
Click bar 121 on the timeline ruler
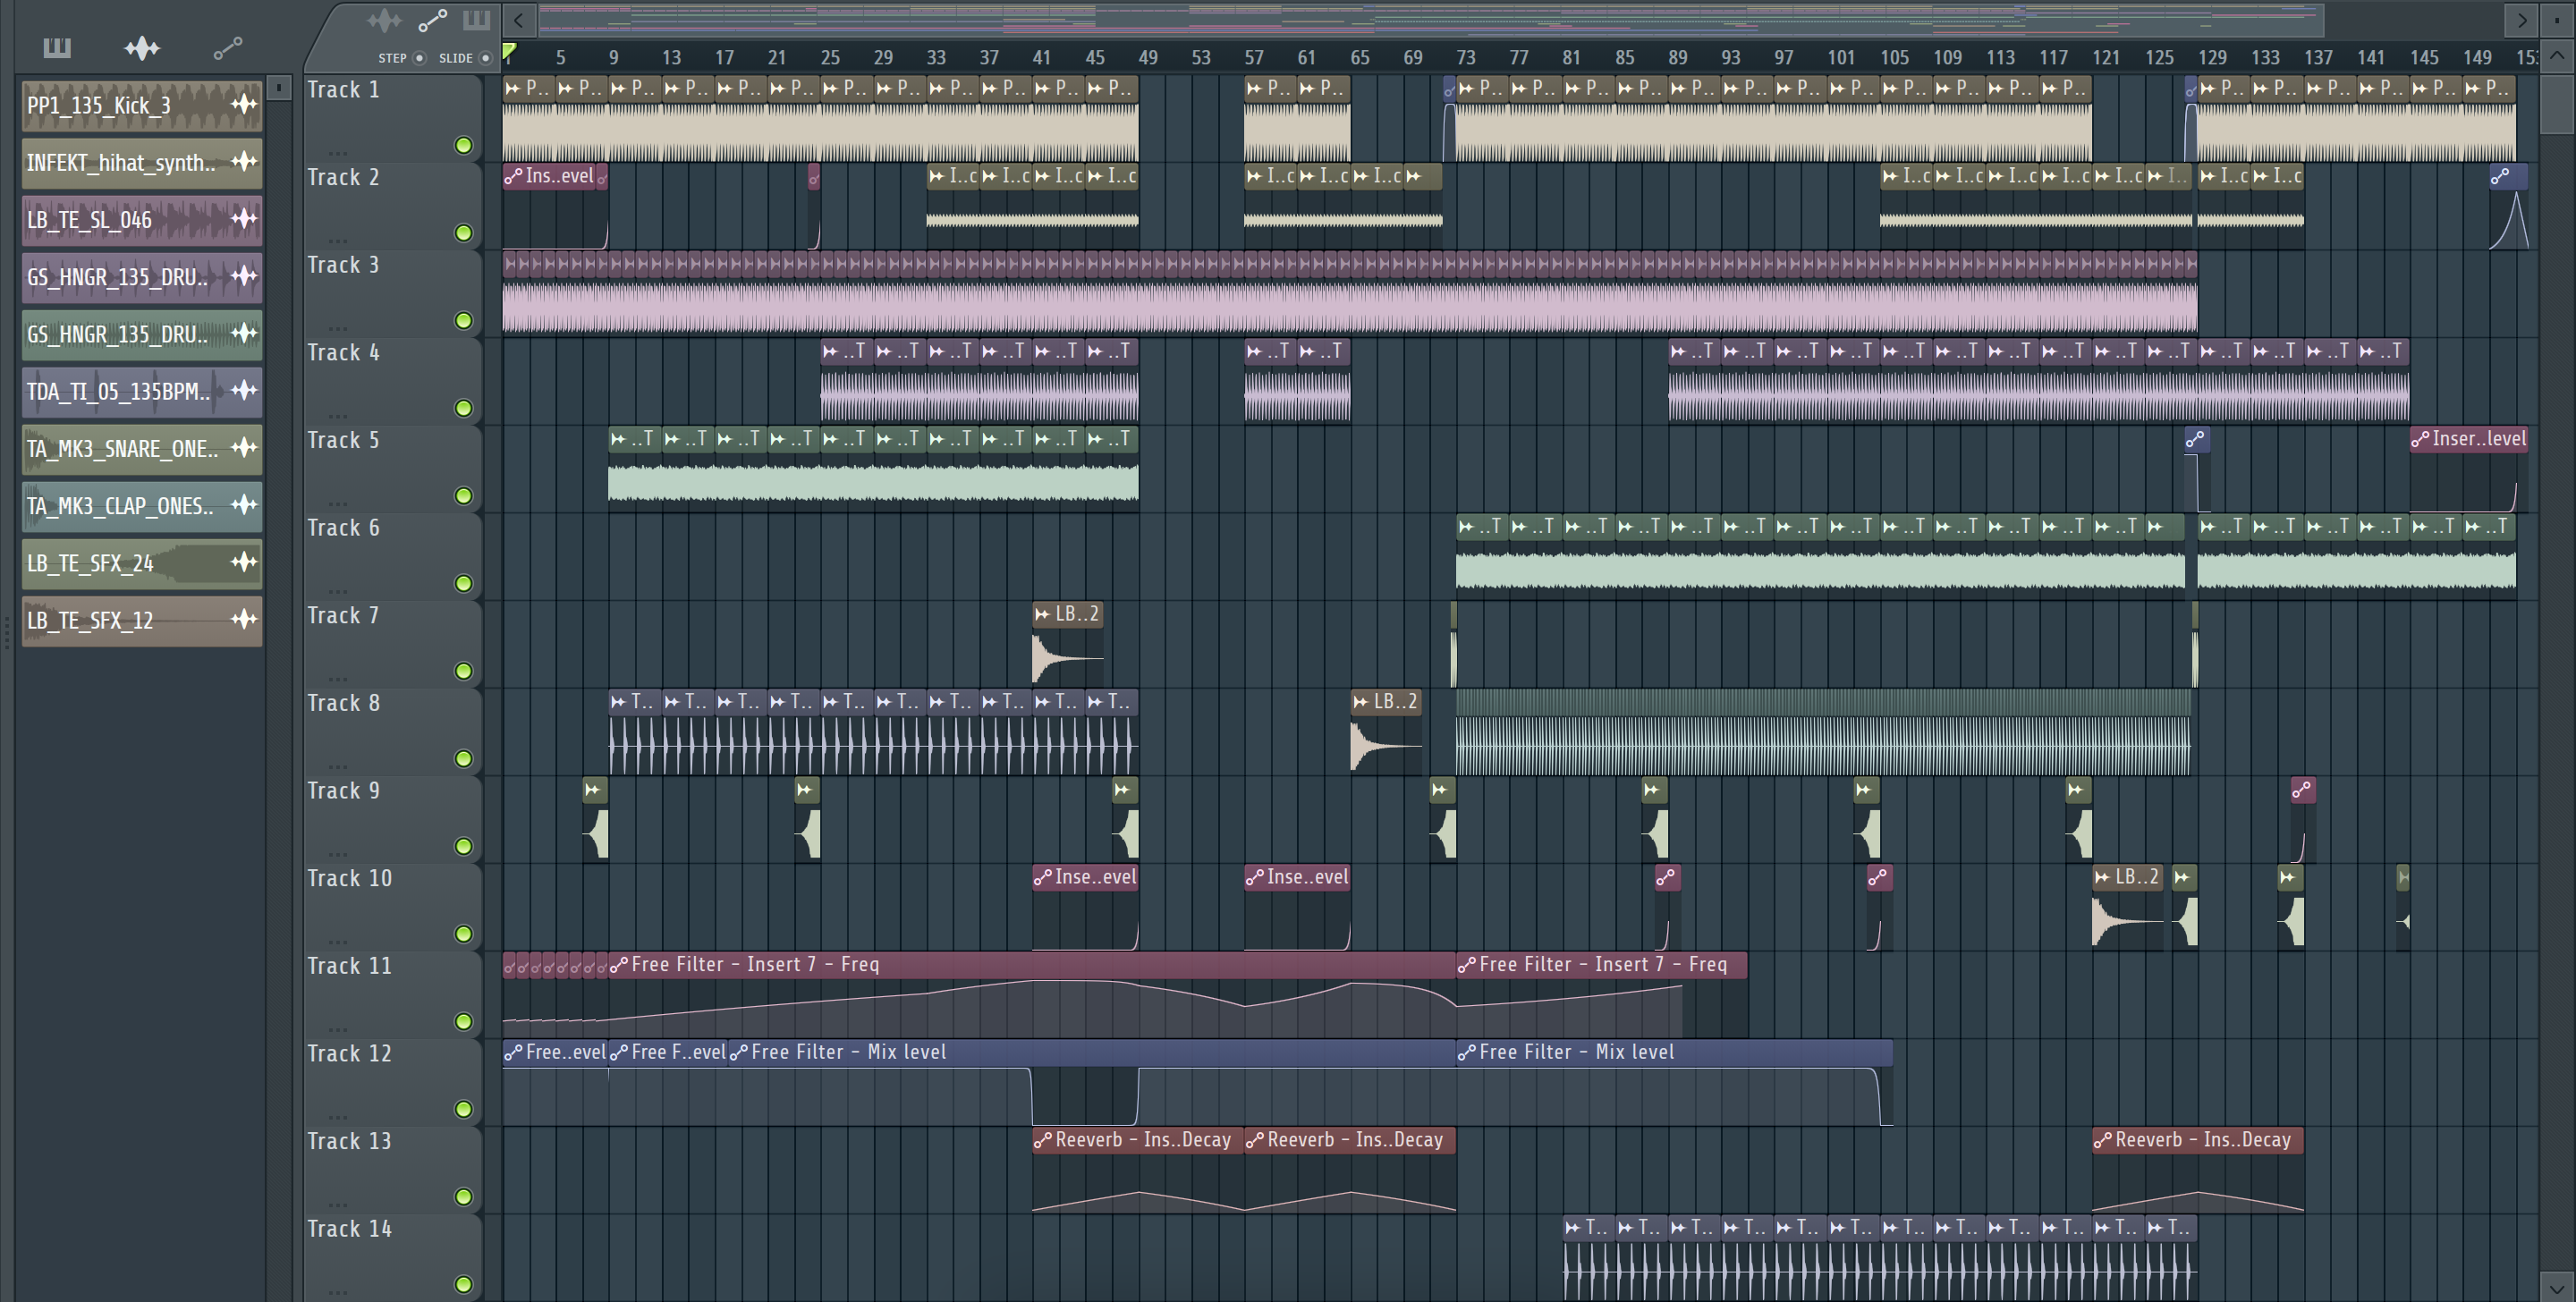[2106, 58]
